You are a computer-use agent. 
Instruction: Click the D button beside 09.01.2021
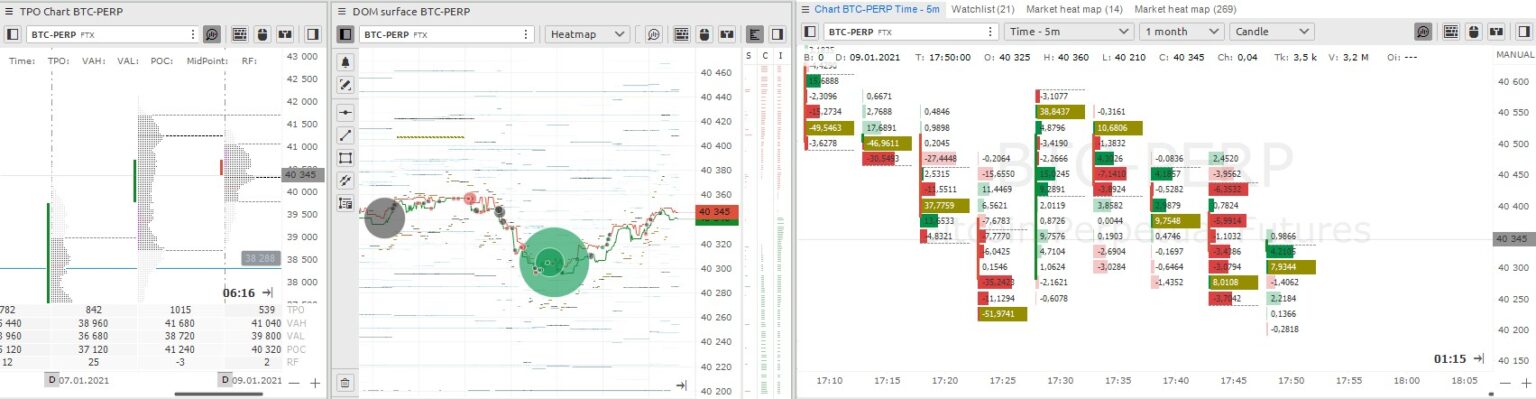tap(224, 381)
